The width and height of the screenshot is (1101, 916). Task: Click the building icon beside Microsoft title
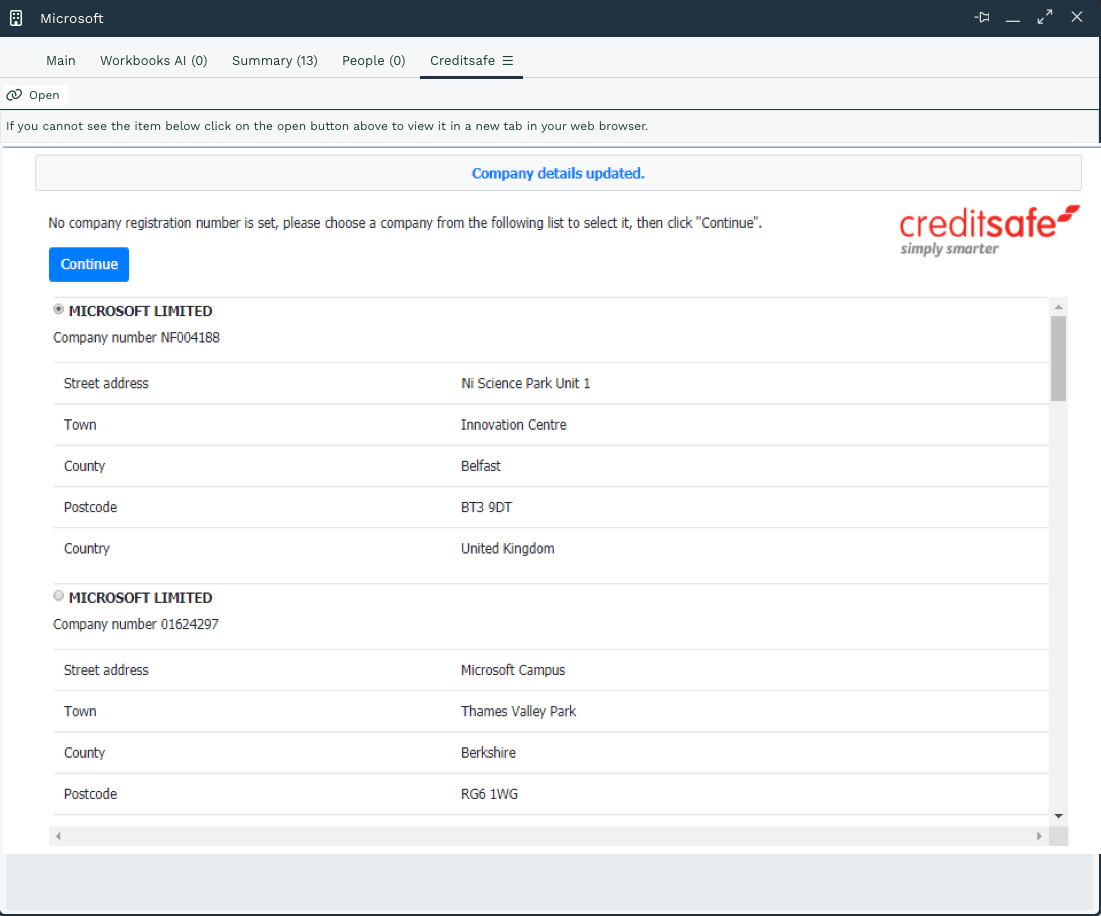click(x=16, y=18)
